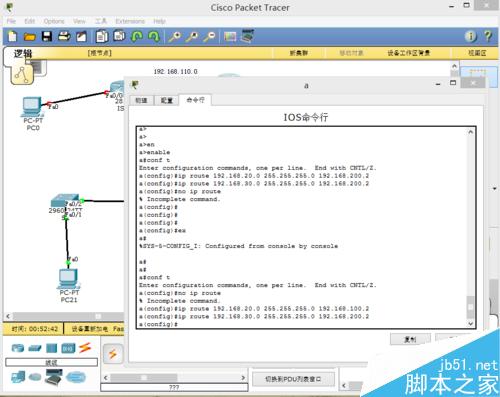The width and height of the screenshot is (500, 397).
Task: Click the connection list scrollbar left arrow
Action: [x=106, y=378]
